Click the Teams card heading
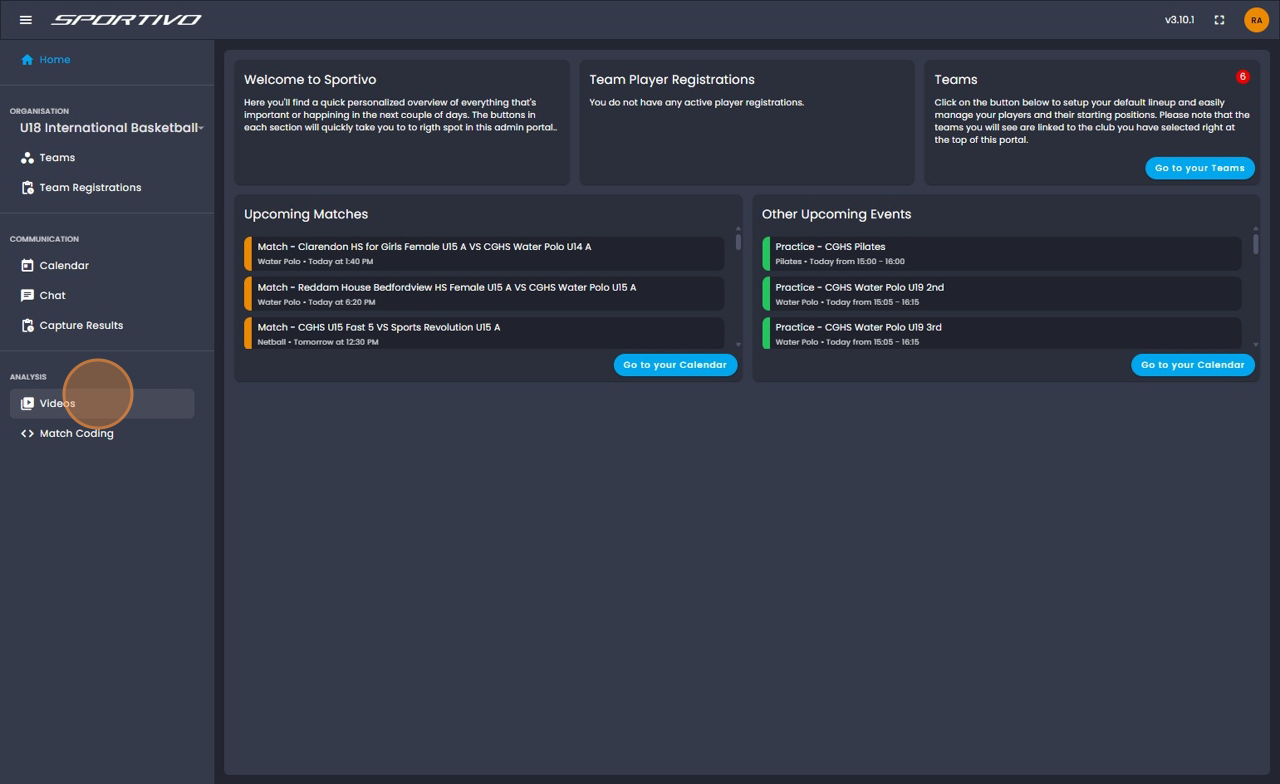1280x784 pixels. (956, 80)
